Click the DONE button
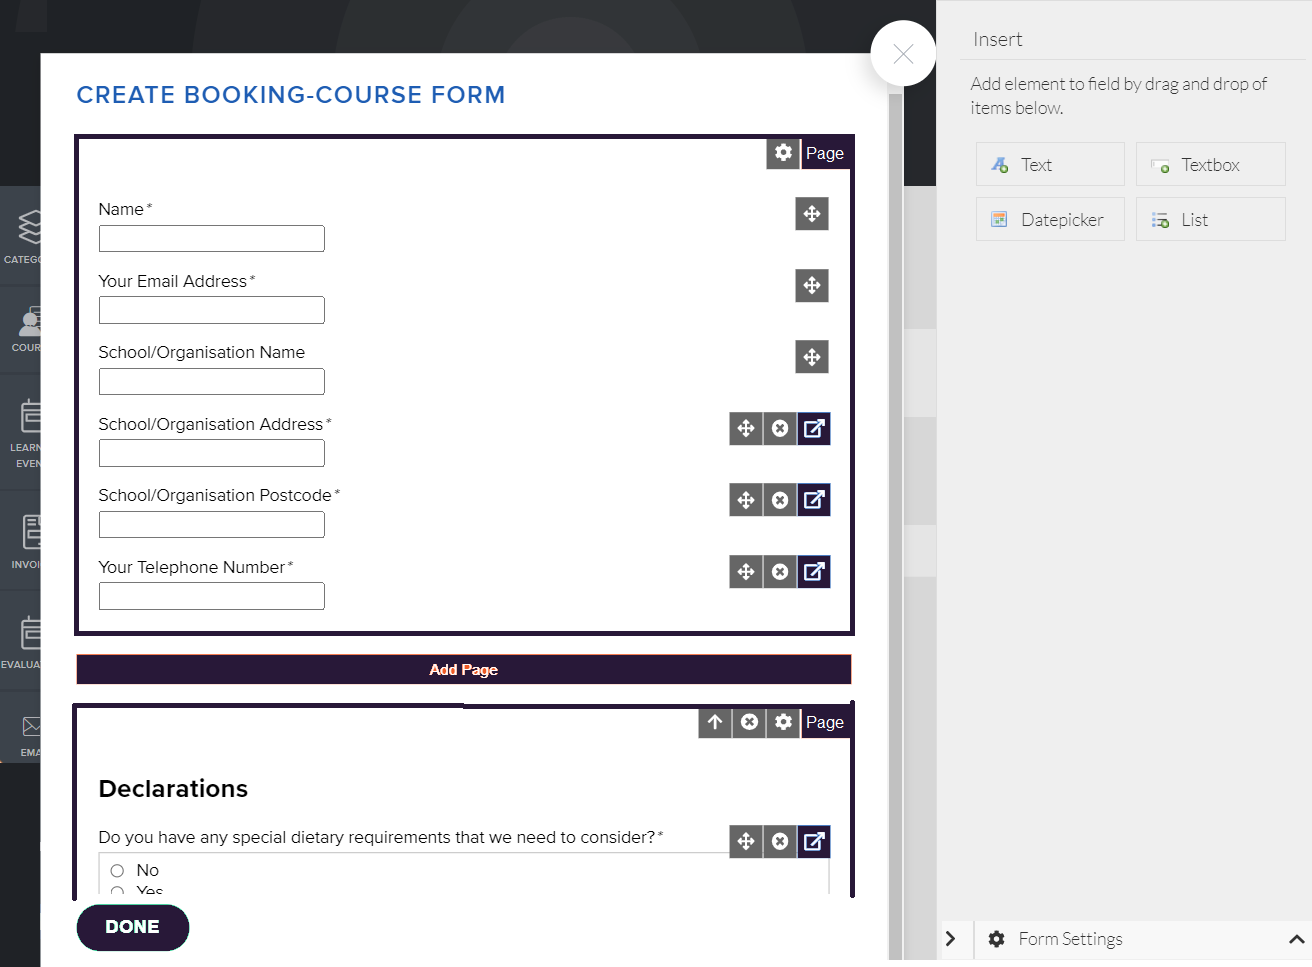1312x967 pixels. tap(132, 927)
